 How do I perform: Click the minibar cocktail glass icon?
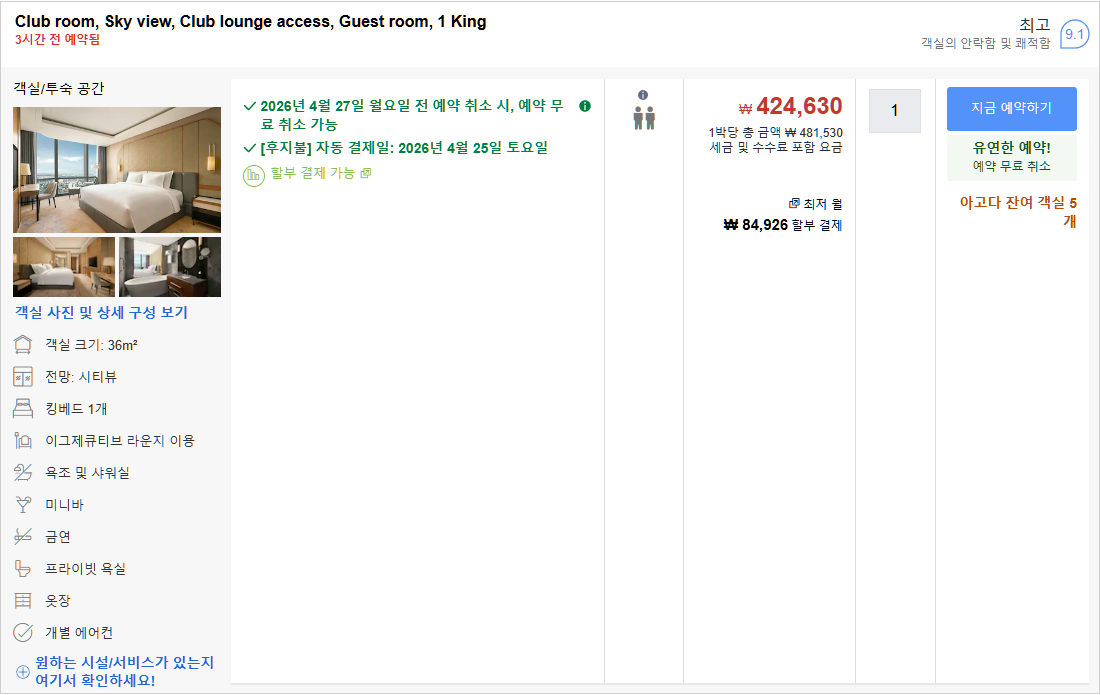click(23, 505)
